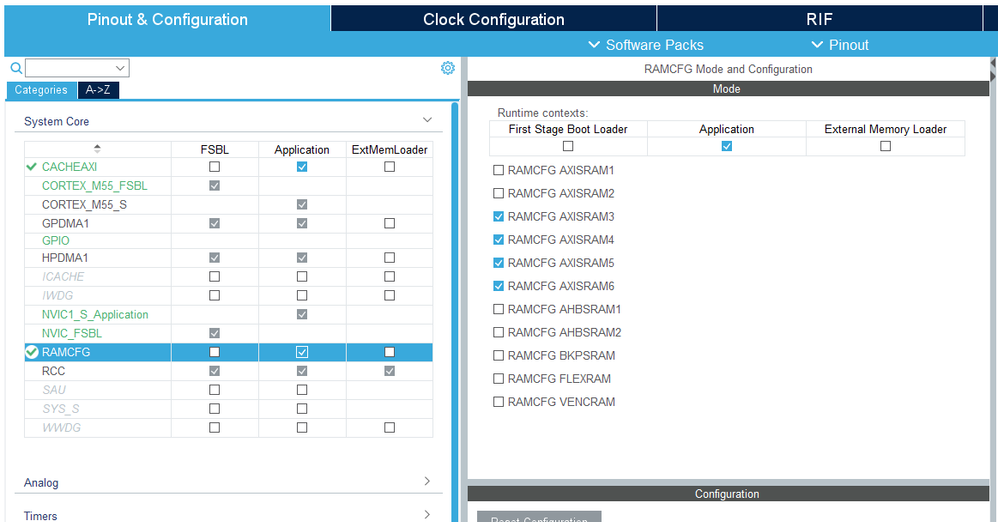Click the ExtMemLoader column header
This screenshot has height=522, width=998.
[x=390, y=150]
